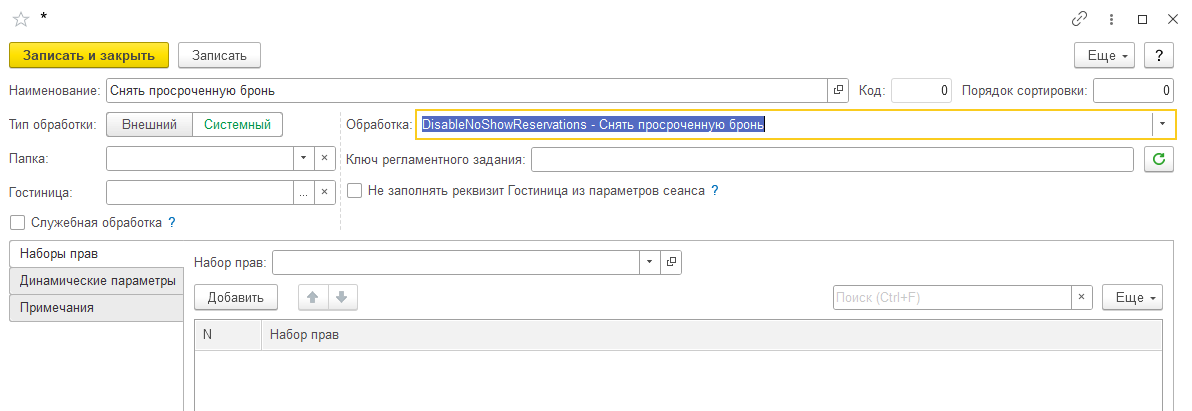Refresh the Ключ регламентного задания value
The height and width of the screenshot is (411, 1192).
pyautogui.click(x=1159, y=160)
